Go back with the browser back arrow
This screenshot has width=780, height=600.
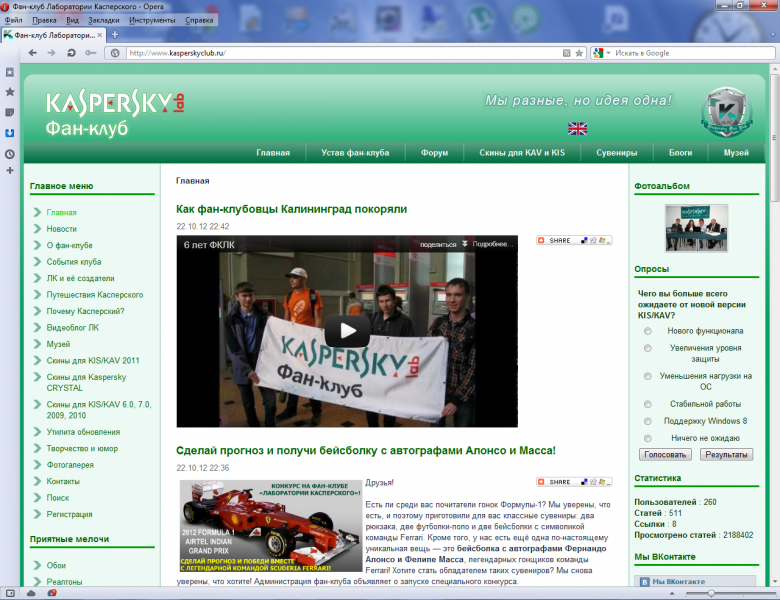coord(33,53)
